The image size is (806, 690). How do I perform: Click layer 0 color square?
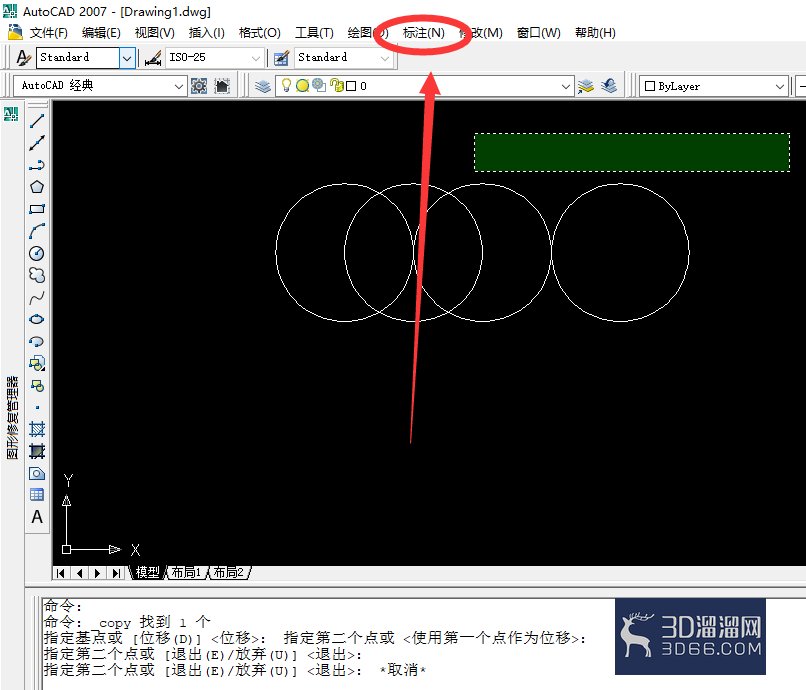coord(351,86)
